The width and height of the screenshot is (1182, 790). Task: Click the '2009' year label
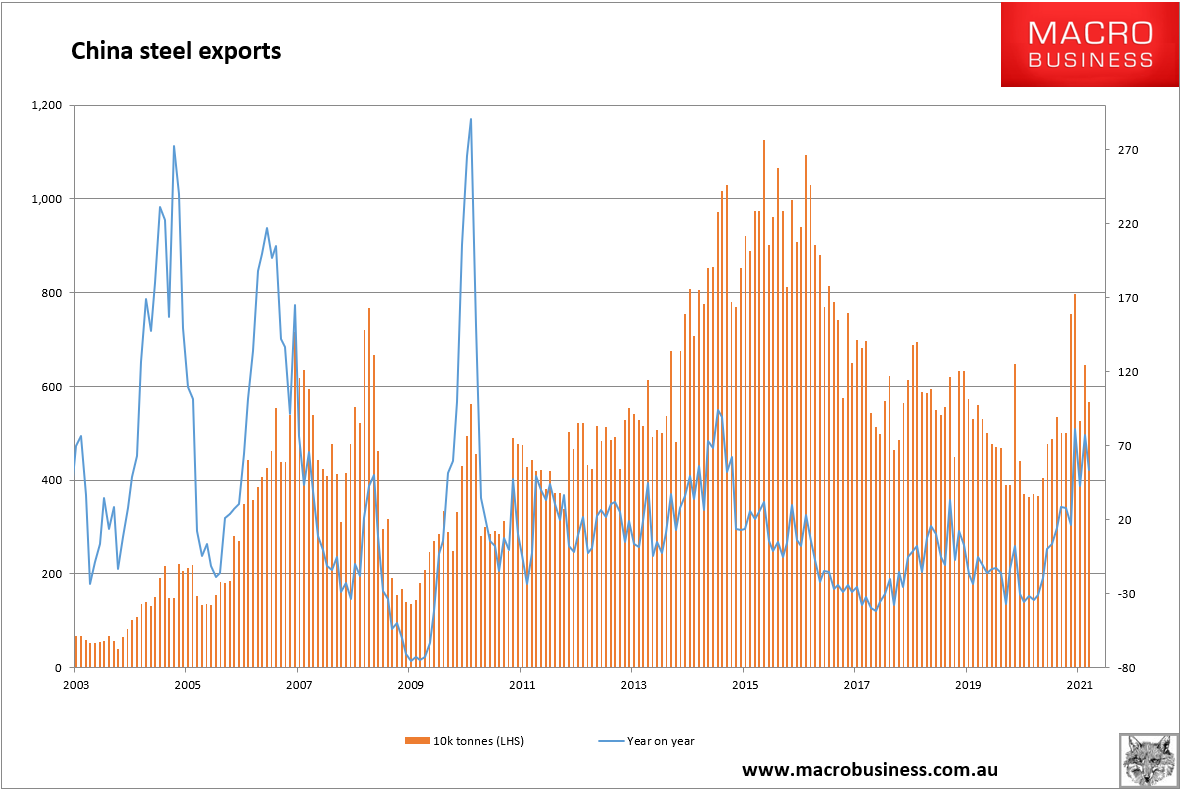coord(411,685)
